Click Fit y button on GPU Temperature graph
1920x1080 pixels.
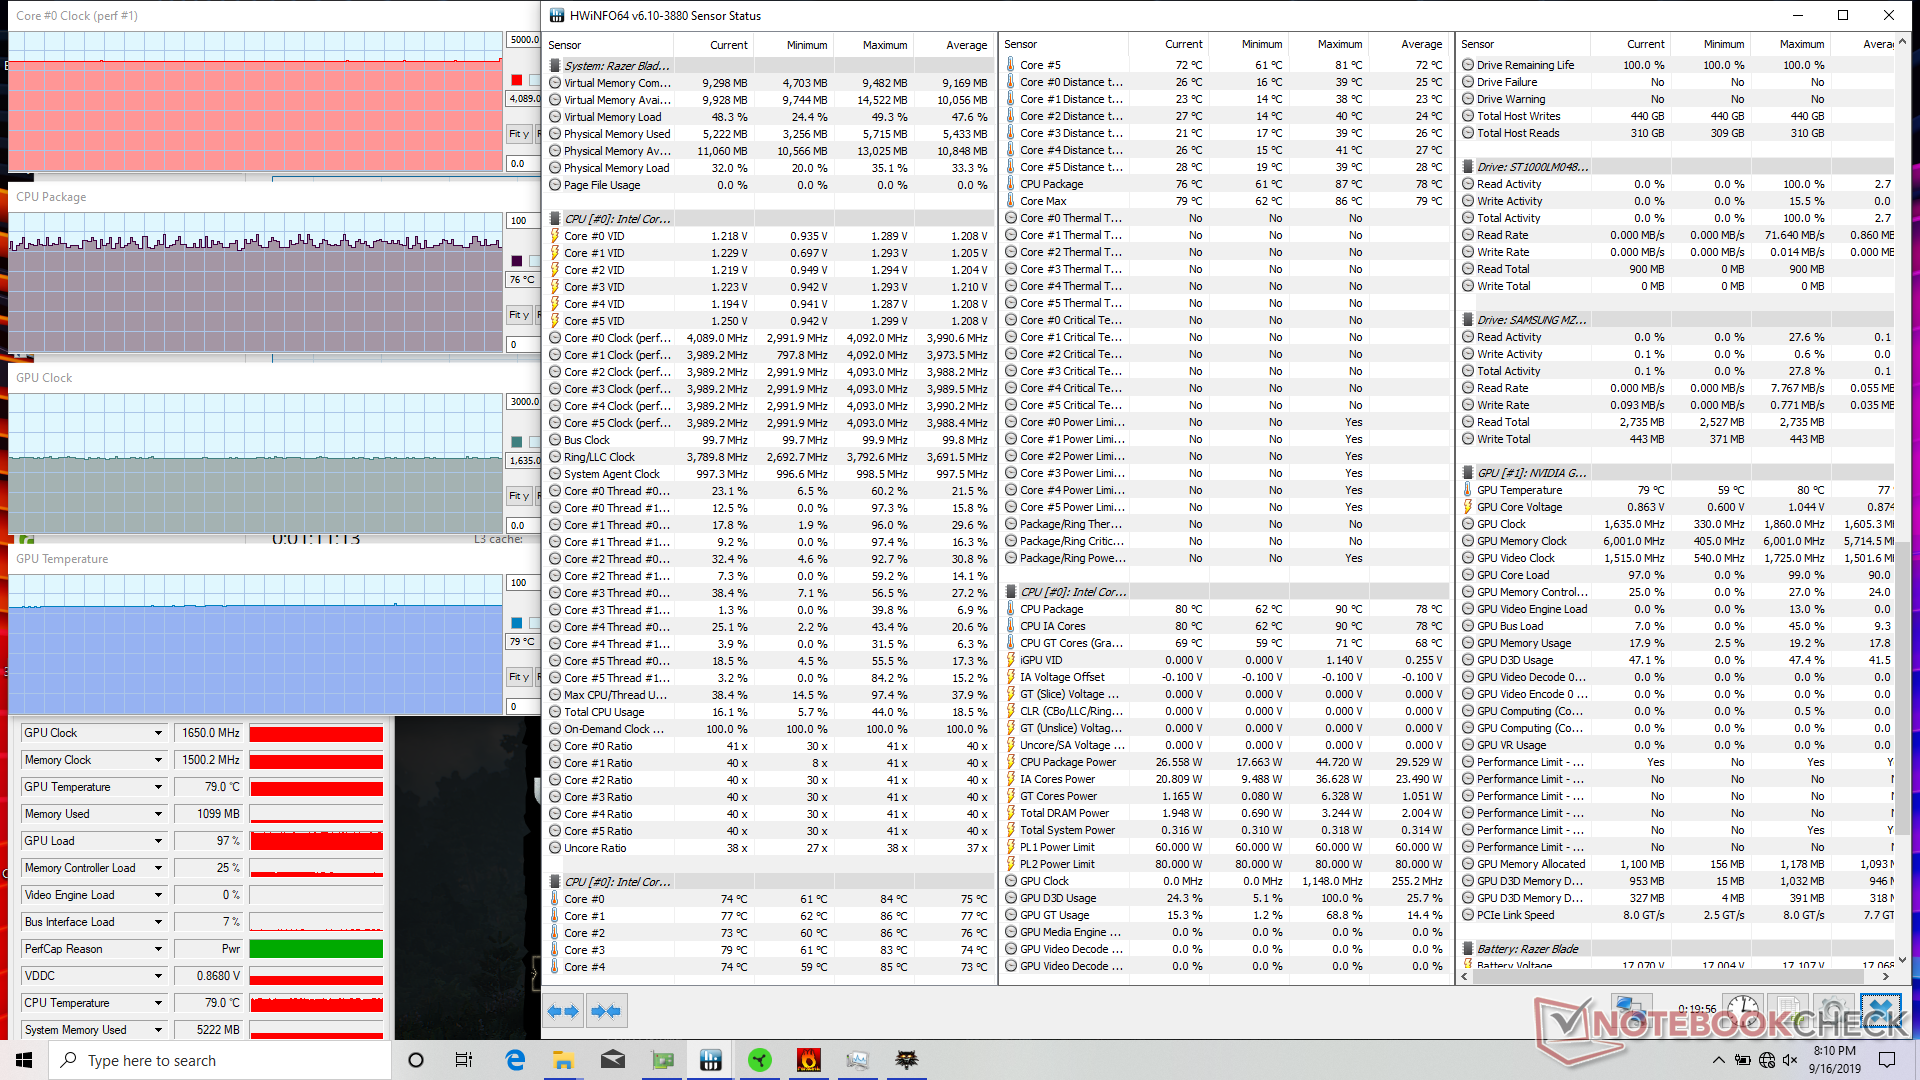518,677
